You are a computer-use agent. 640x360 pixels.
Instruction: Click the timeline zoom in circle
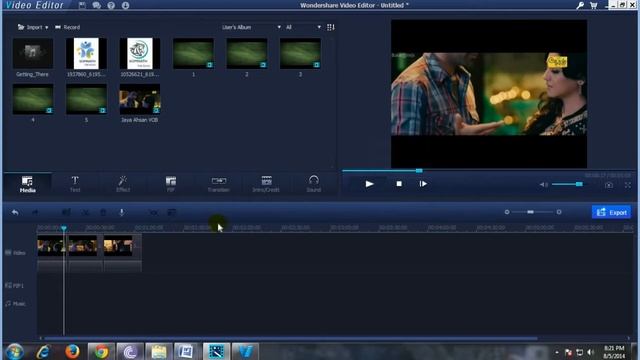pos(559,212)
